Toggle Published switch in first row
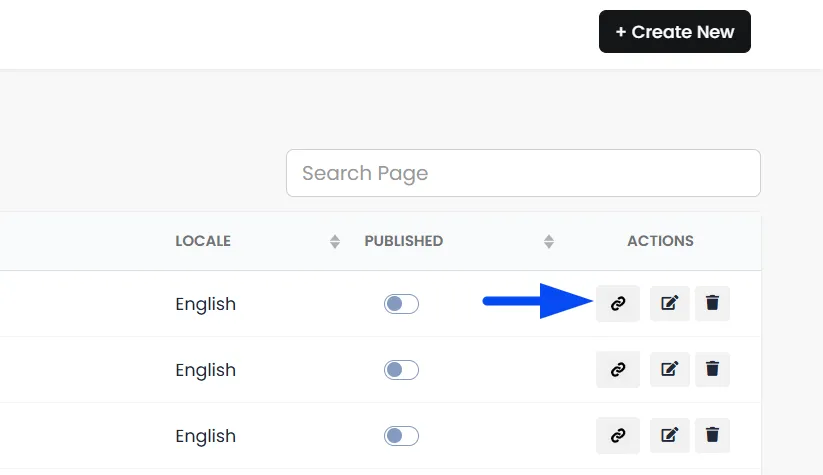This screenshot has height=475, width=823. [401, 304]
